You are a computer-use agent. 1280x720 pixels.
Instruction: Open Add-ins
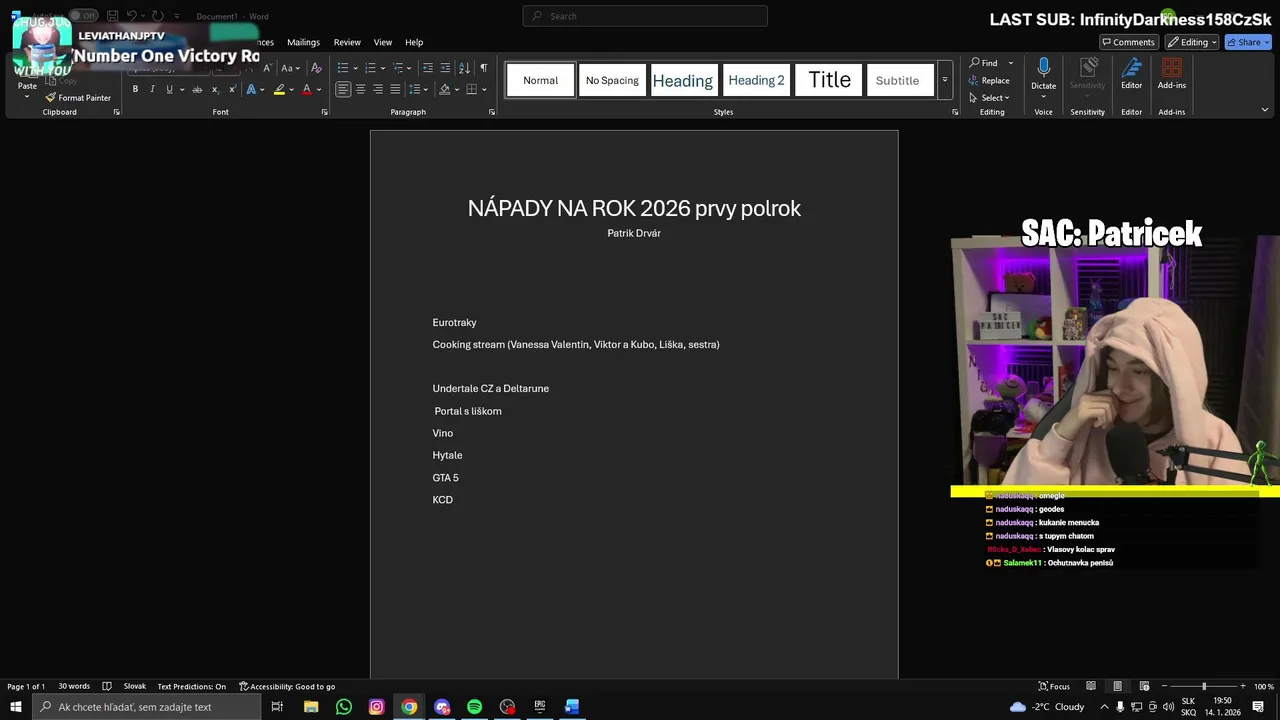(x=1172, y=73)
